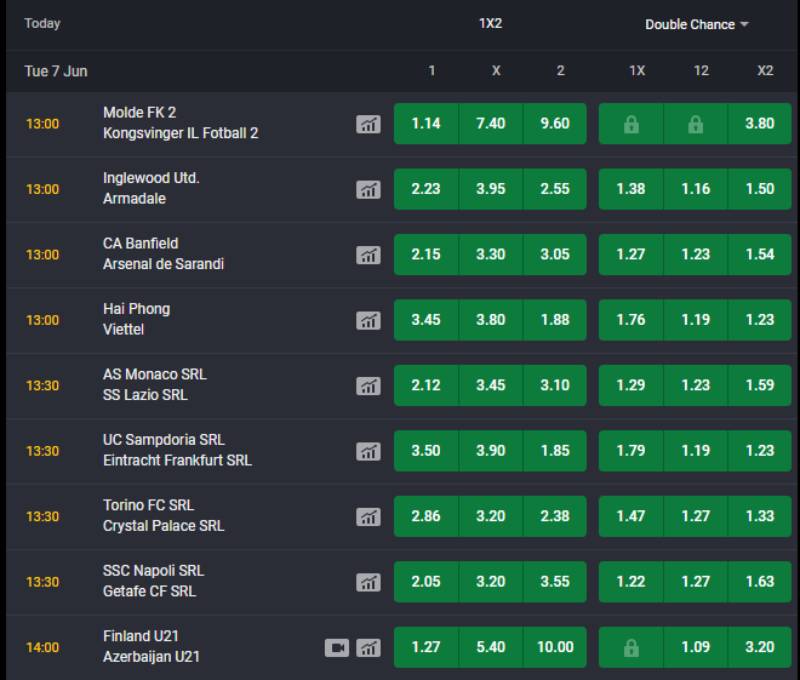Click the 13:30 time for UC Sampdoria SRL
The width and height of the screenshot is (800, 680).
[40, 450]
